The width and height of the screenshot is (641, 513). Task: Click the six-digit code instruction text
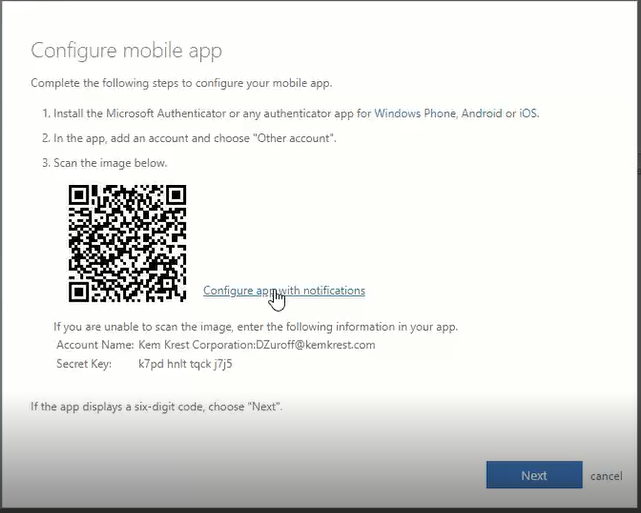coord(157,407)
